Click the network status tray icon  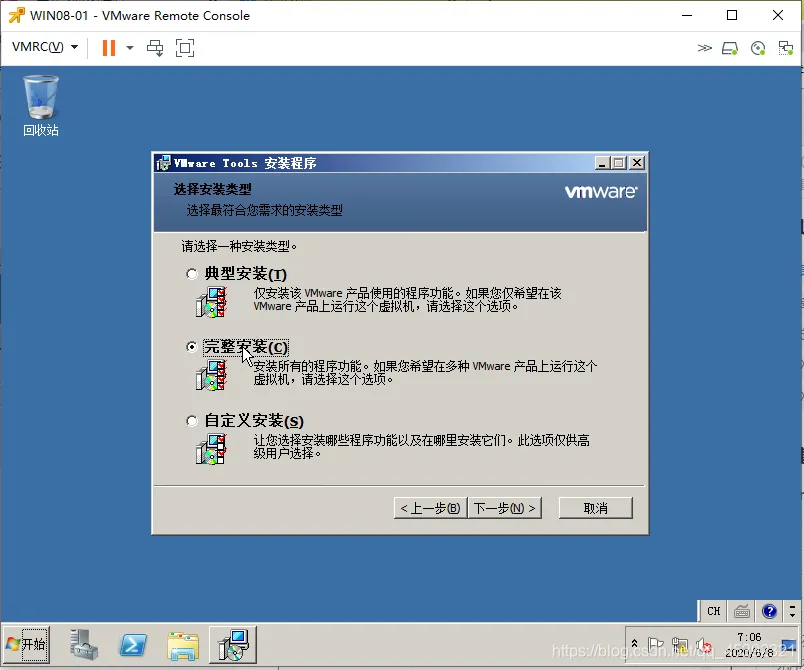click(x=679, y=644)
